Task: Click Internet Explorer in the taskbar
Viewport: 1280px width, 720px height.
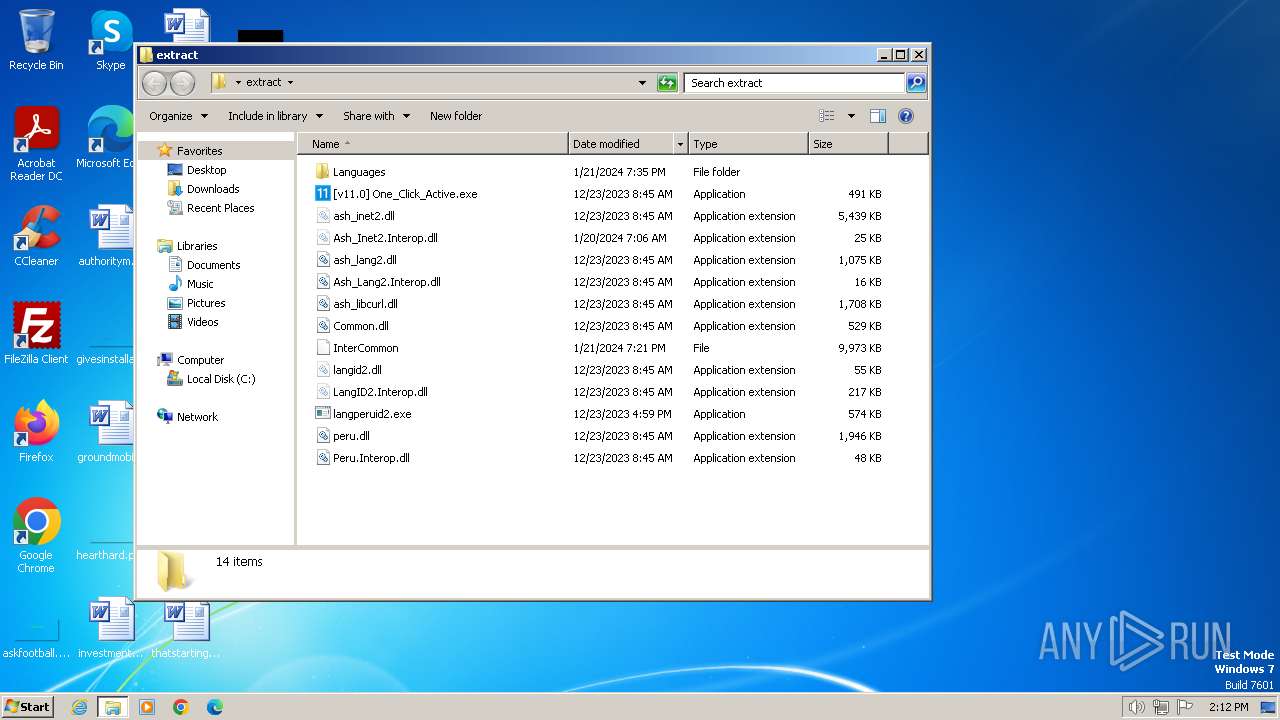Action: (79, 707)
